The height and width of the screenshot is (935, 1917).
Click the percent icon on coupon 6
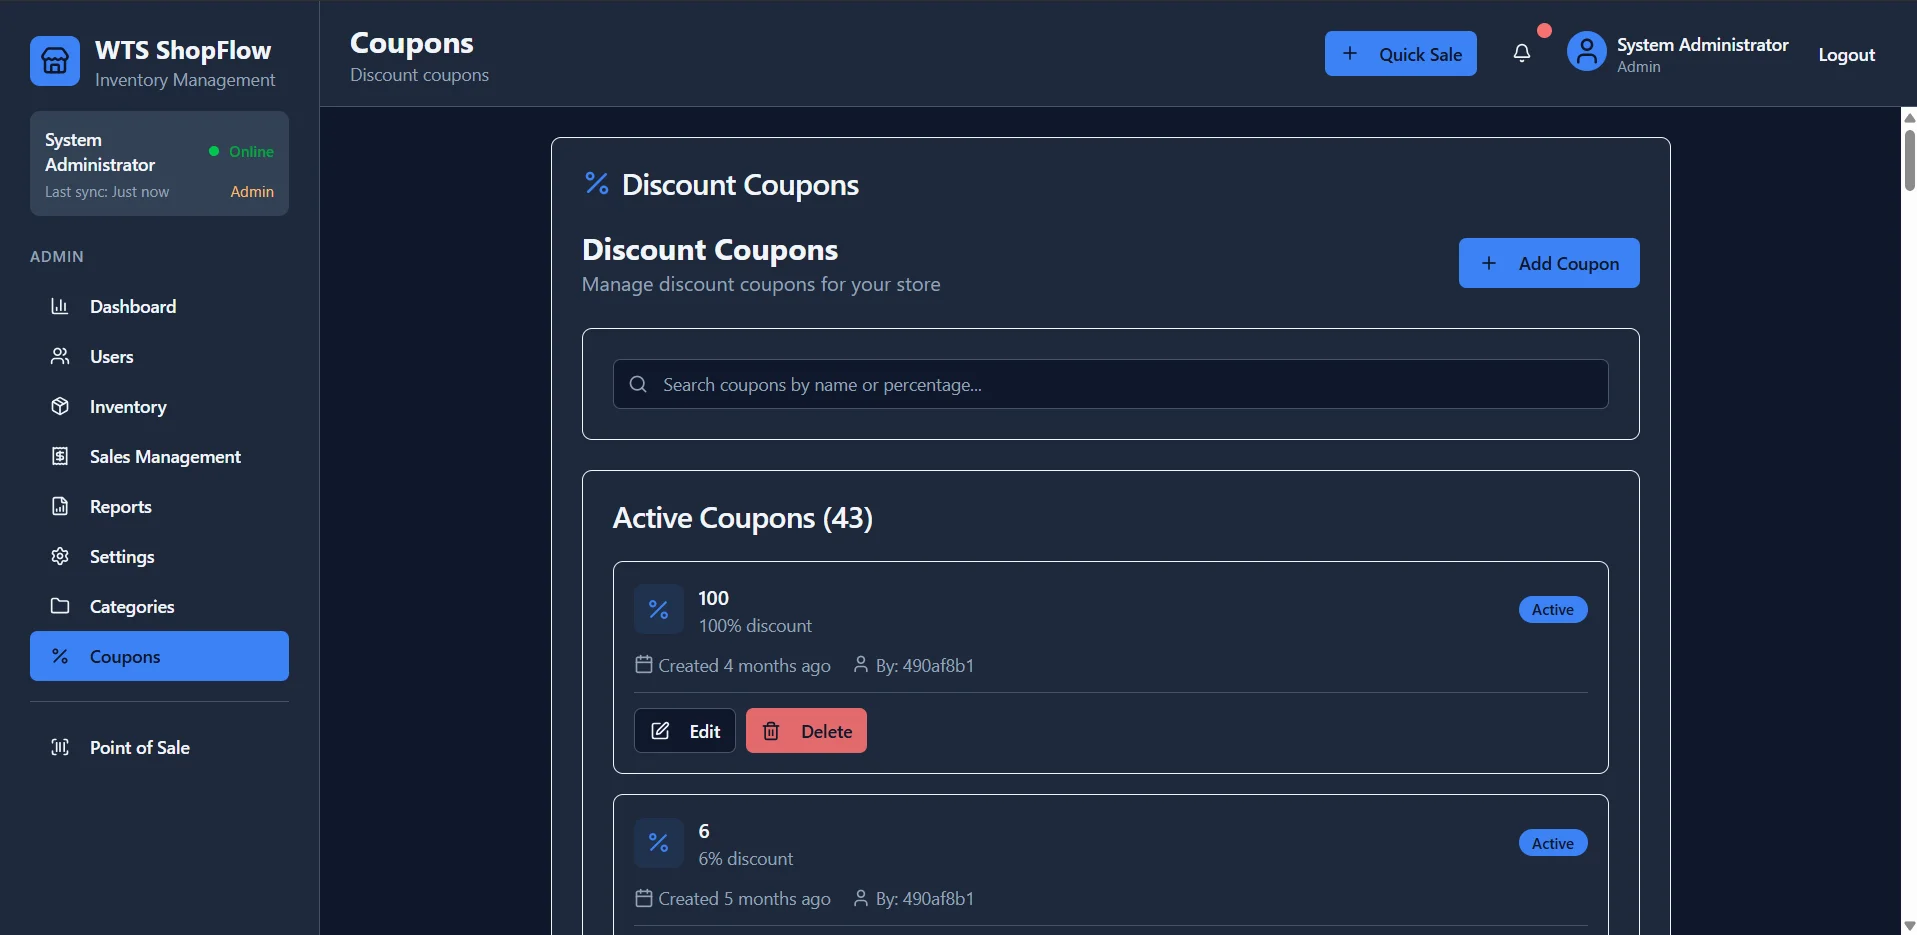tap(658, 843)
